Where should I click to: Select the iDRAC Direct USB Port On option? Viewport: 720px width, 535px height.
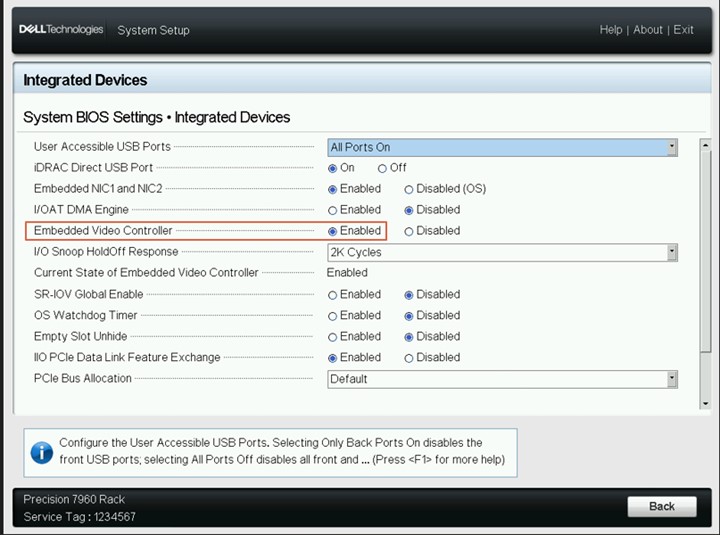click(333, 168)
